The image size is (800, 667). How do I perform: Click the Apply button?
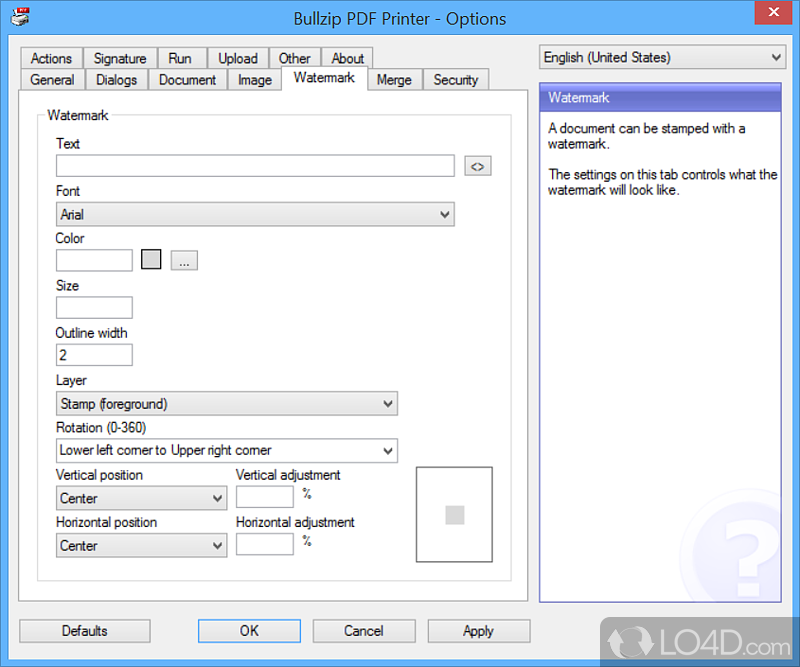coord(479,631)
